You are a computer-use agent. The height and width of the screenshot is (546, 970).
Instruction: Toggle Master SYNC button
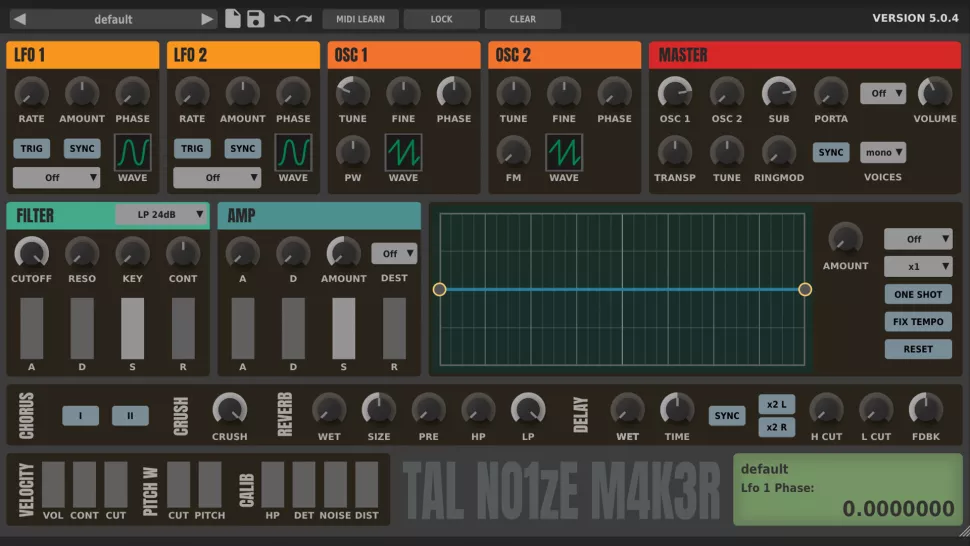tap(831, 152)
